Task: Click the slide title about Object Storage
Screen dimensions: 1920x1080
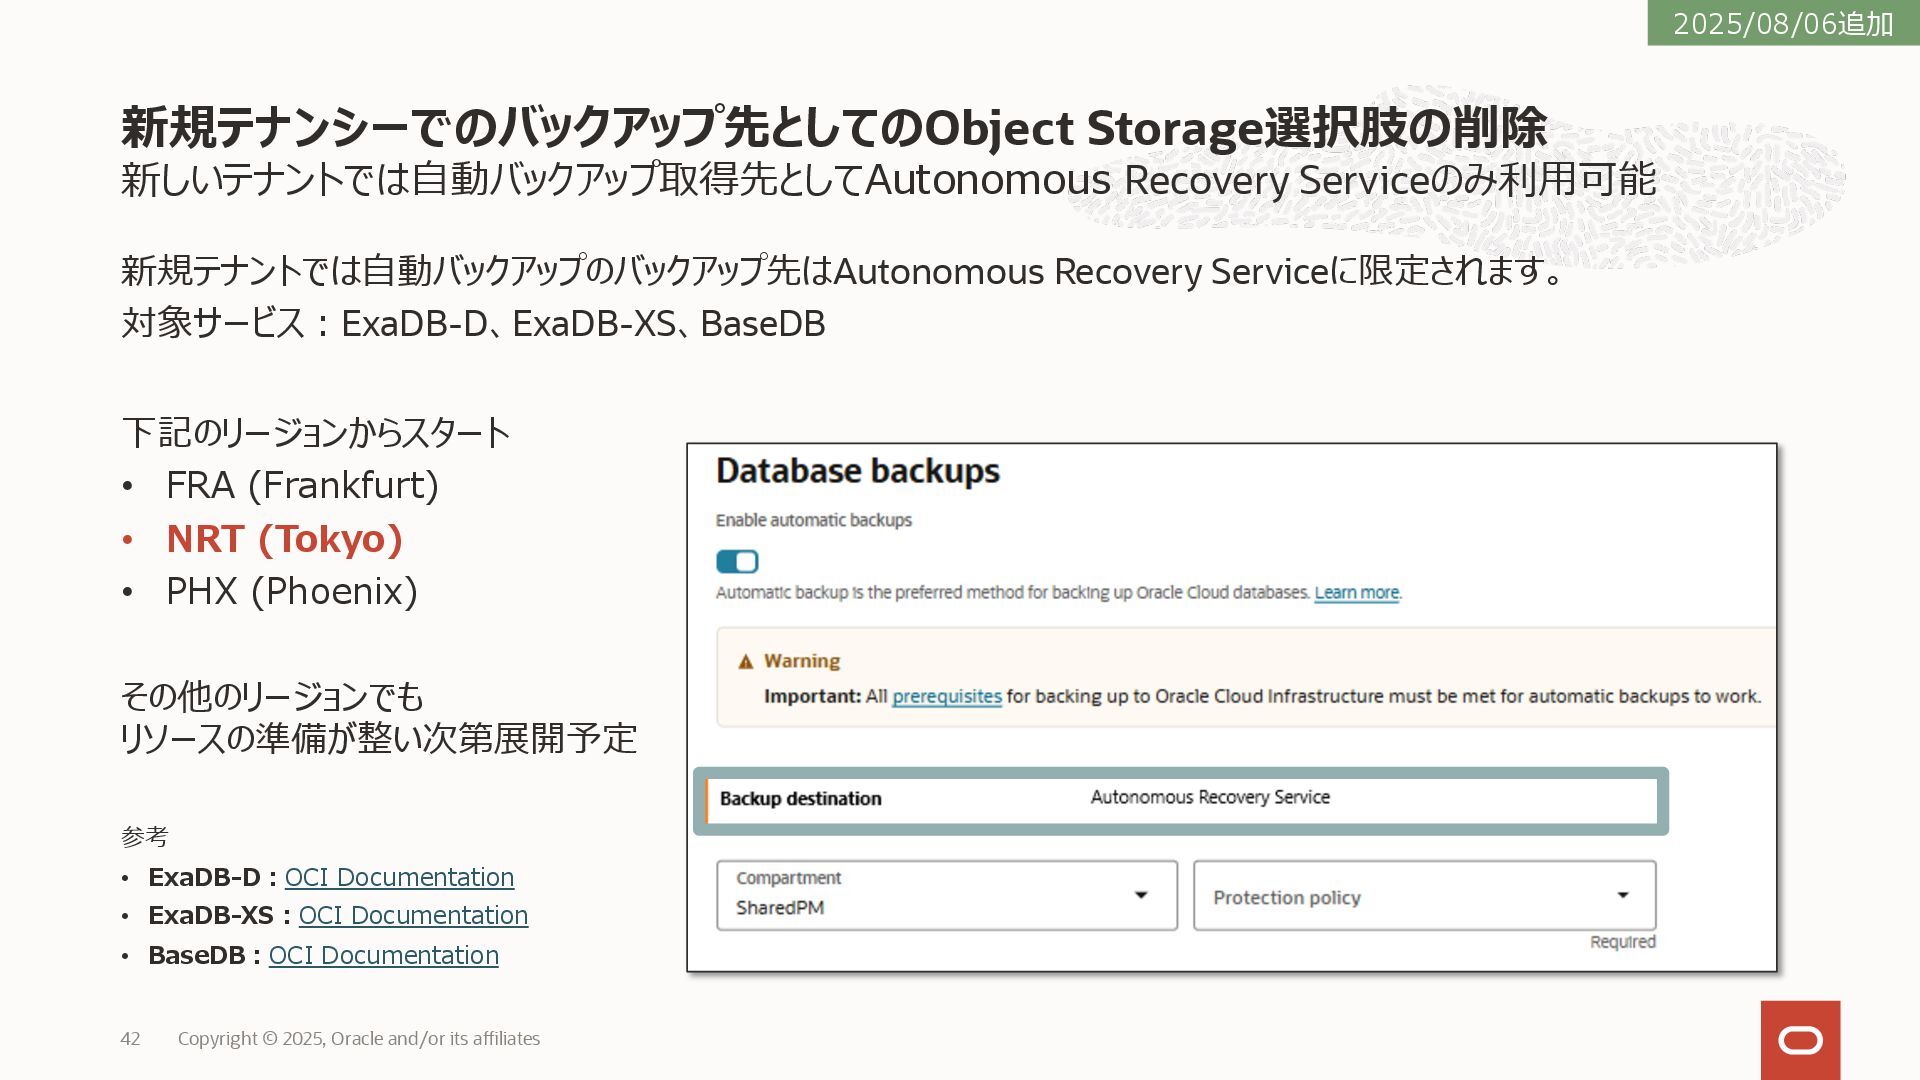Action: [834, 127]
